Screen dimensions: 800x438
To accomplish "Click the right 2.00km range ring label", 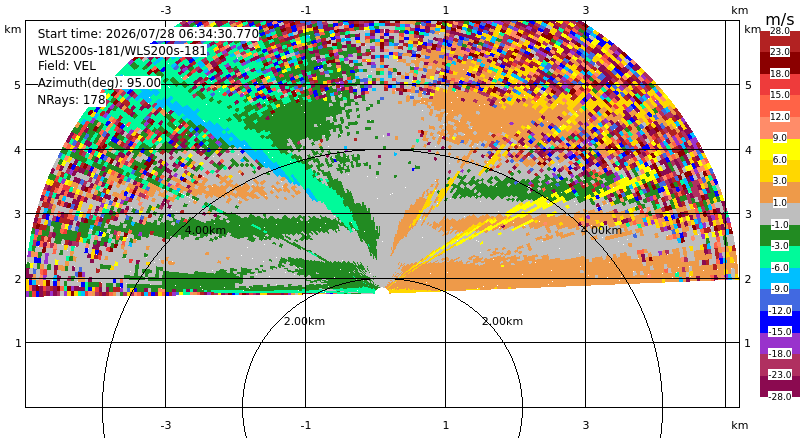I will (x=502, y=321).
